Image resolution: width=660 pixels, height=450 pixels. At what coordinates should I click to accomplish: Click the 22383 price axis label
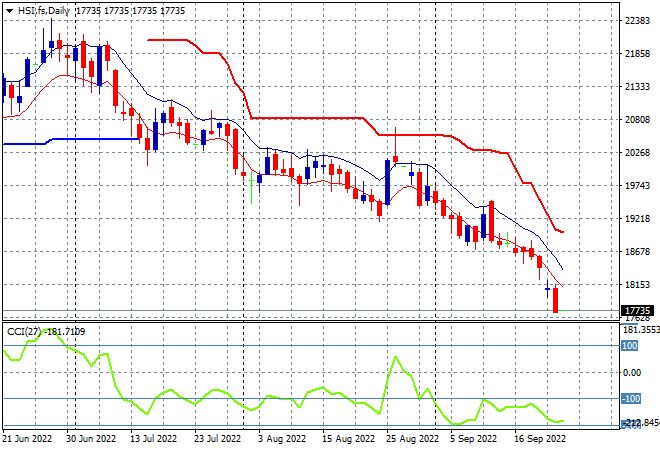click(x=638, y=21)
